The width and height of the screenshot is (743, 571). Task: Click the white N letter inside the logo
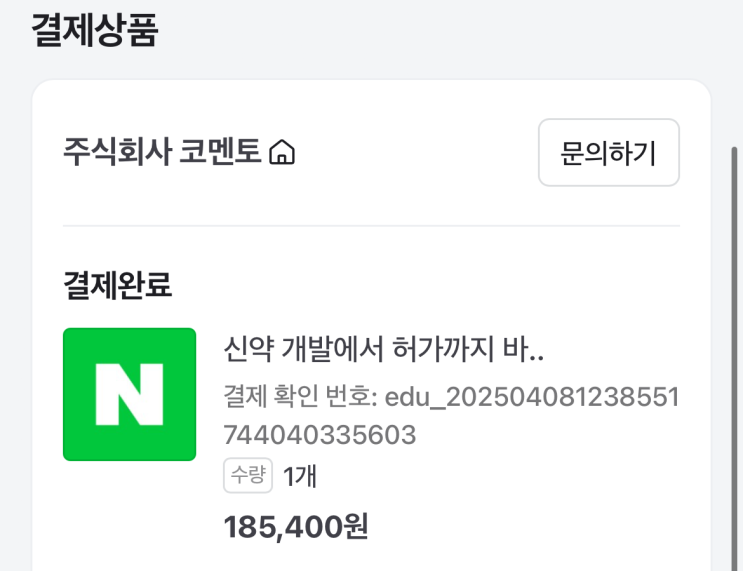pos(129,394)
